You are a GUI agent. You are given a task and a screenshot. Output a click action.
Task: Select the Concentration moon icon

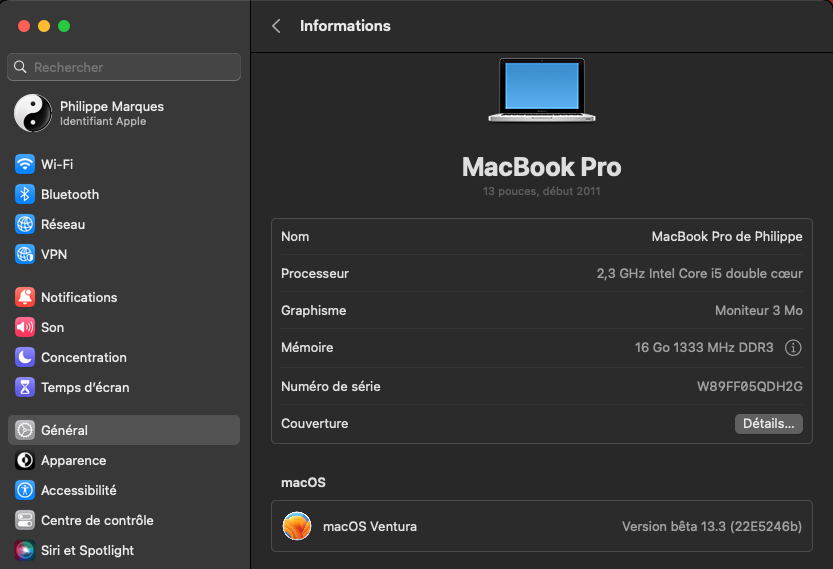click(25, 357)
